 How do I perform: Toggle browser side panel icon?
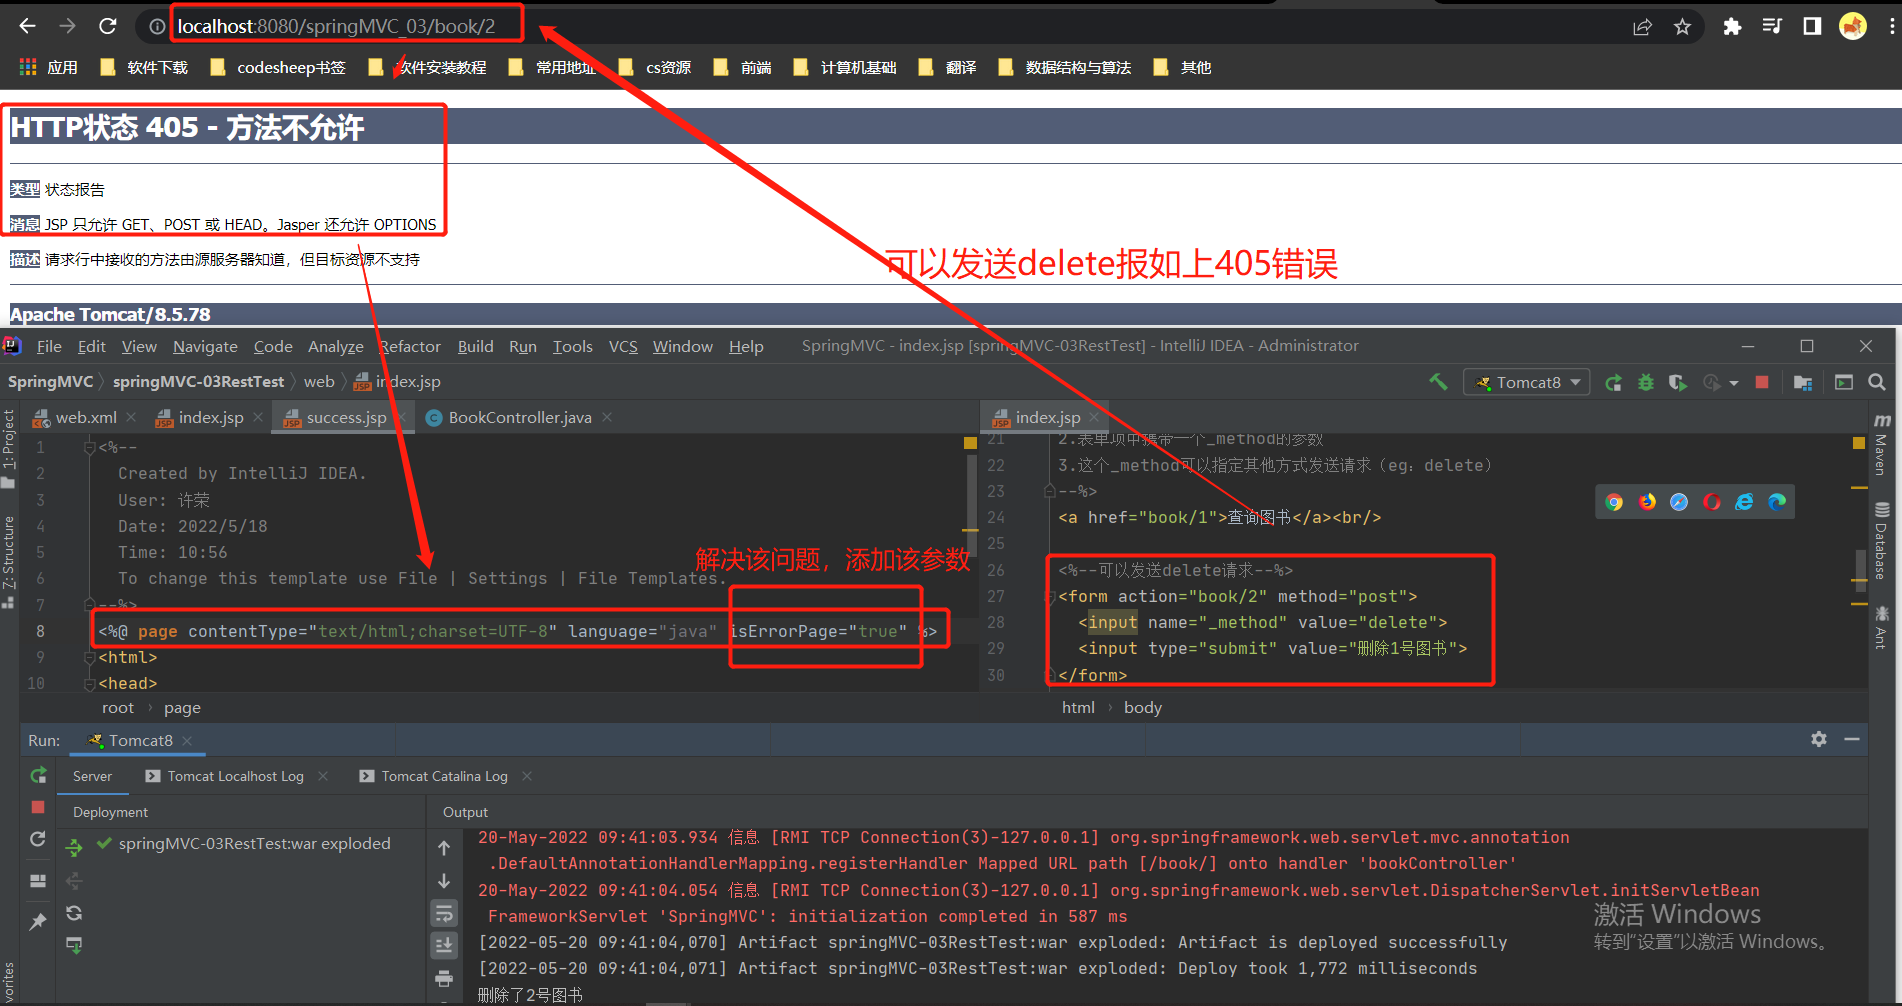click(x=1812, y=27)
